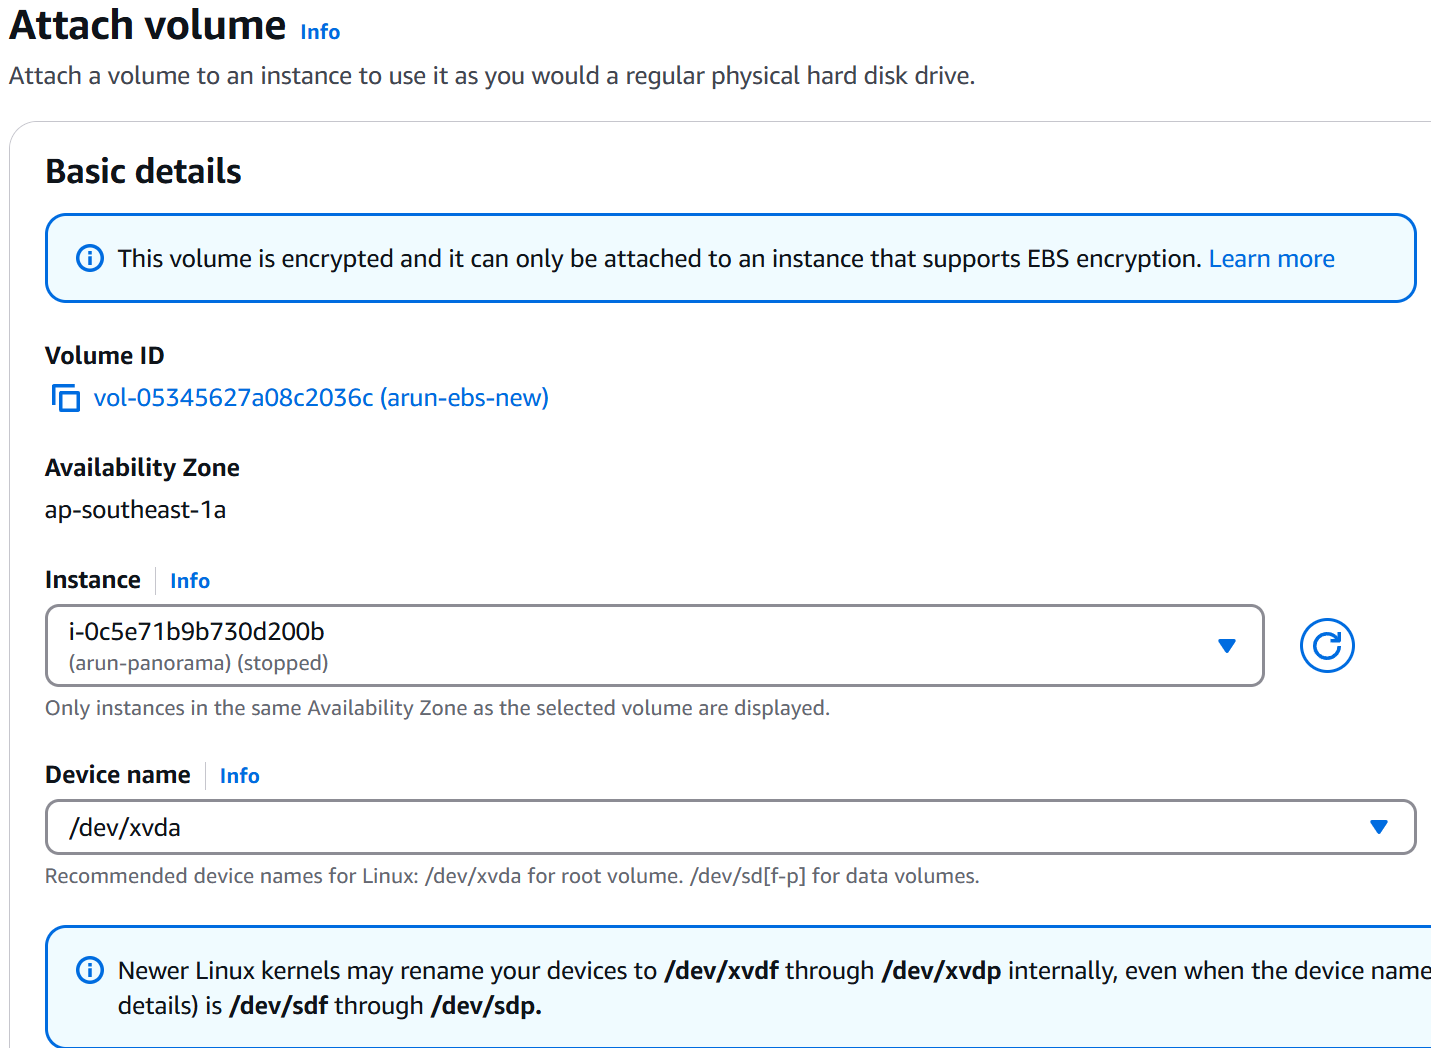Click the /dev/xvda value in Device name field
Screen dimensions: 1431x1048
(125, 828)
